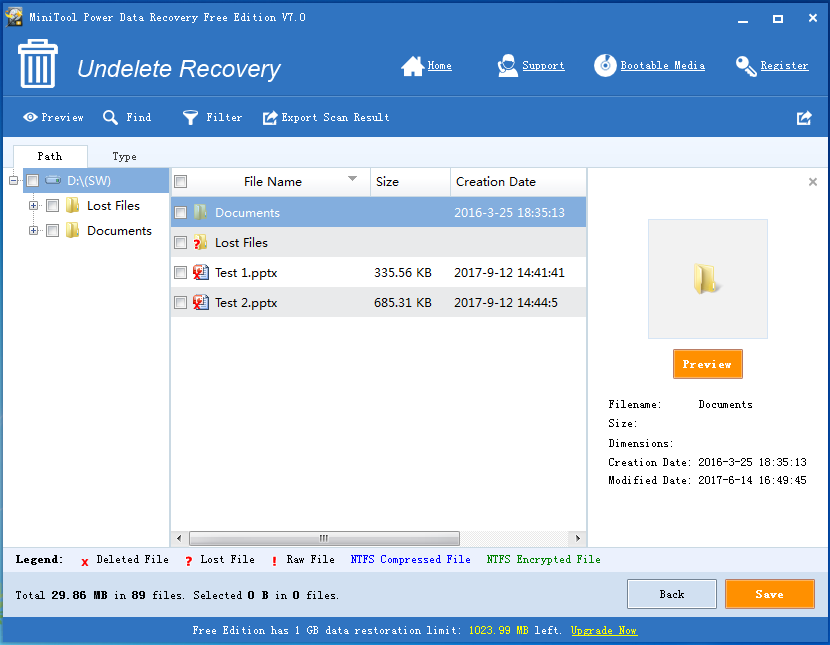Click the Preview eye icon in toolbar

pos(30,117)
